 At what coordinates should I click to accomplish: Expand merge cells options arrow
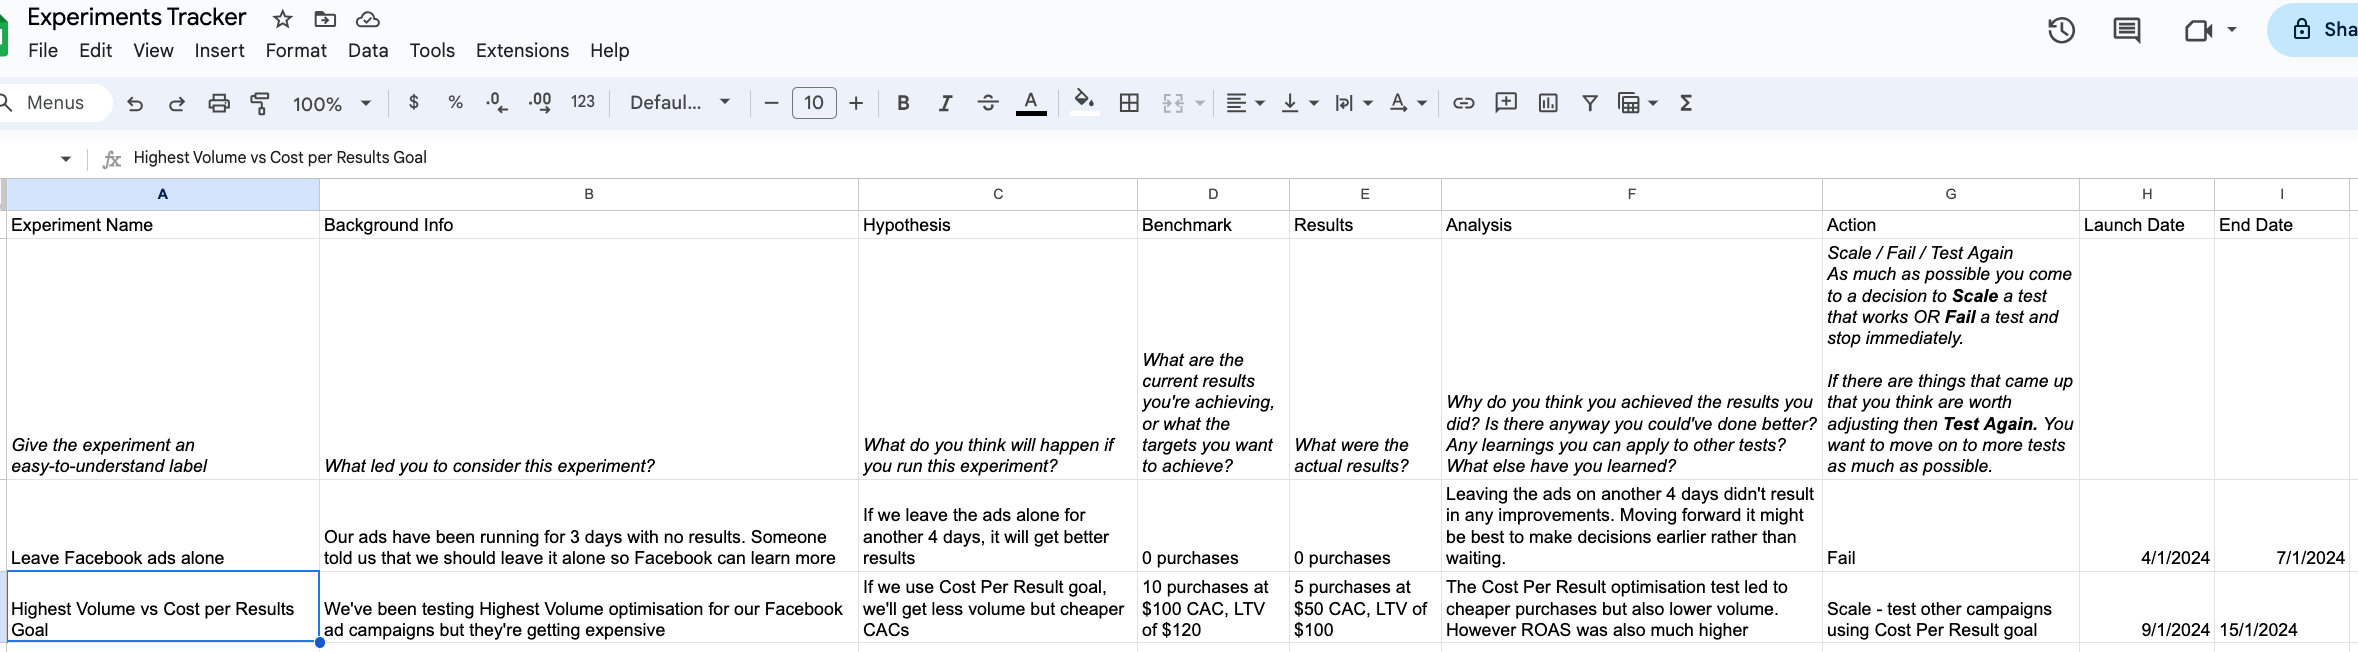1200,103
